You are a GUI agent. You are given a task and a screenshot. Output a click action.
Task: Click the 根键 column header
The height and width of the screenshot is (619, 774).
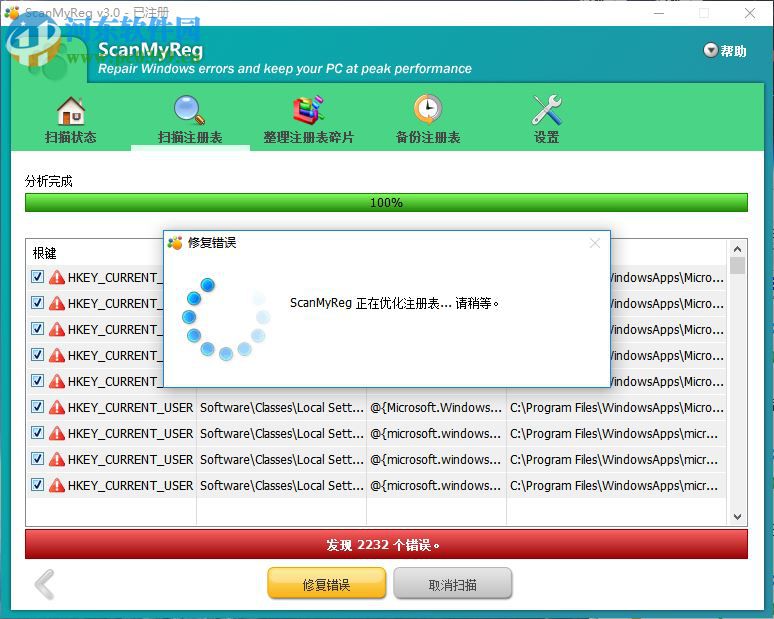[44, 253]
